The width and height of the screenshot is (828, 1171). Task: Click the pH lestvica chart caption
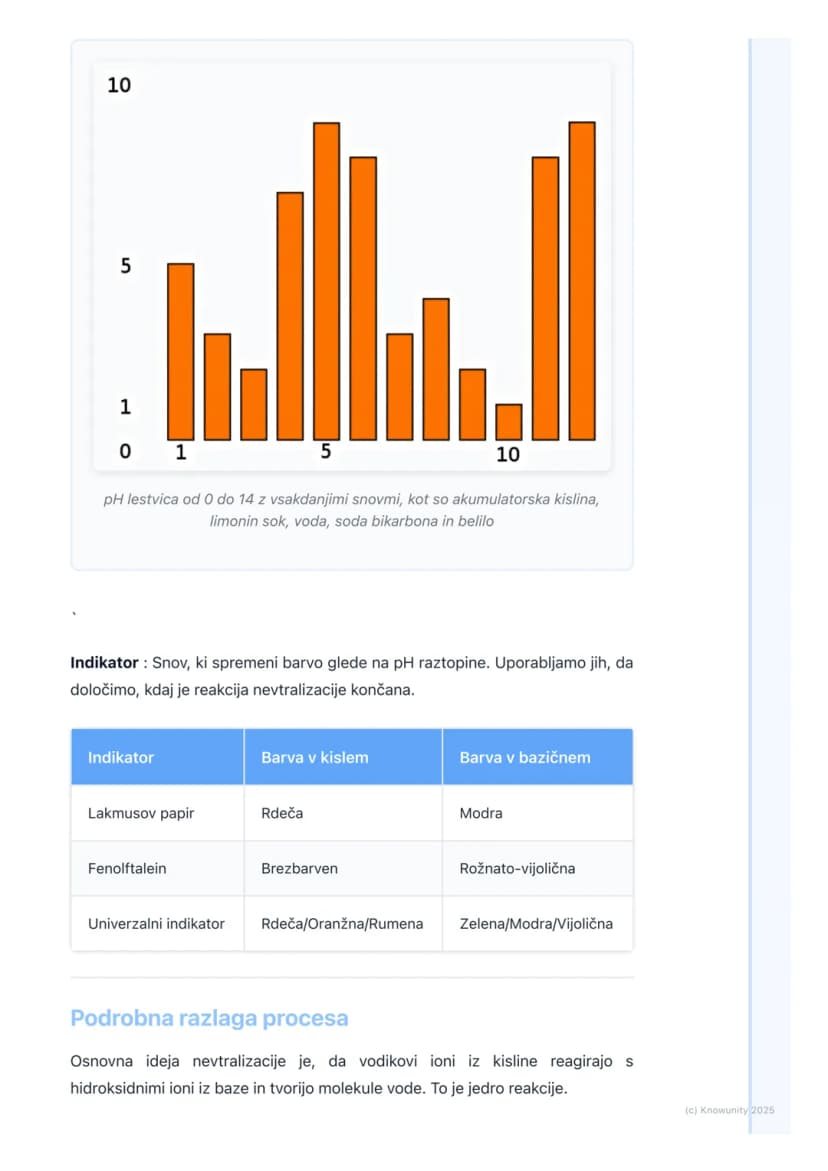click(352, 510)
